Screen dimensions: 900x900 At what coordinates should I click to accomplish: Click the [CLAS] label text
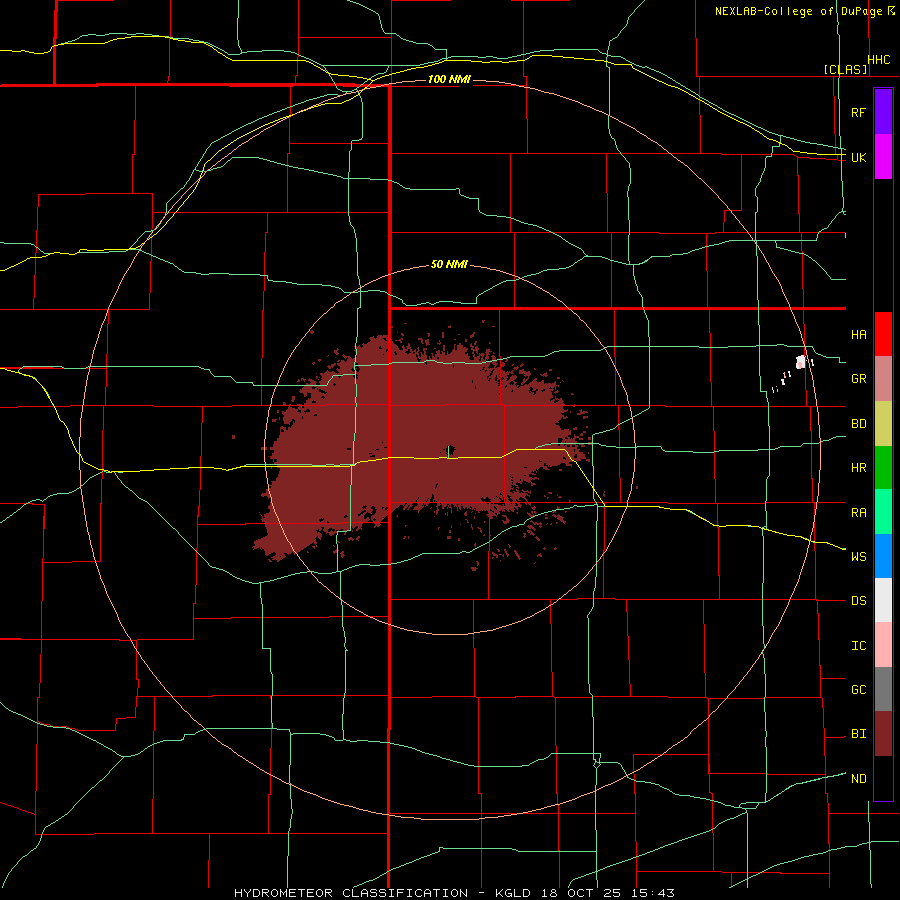[845, 69]
